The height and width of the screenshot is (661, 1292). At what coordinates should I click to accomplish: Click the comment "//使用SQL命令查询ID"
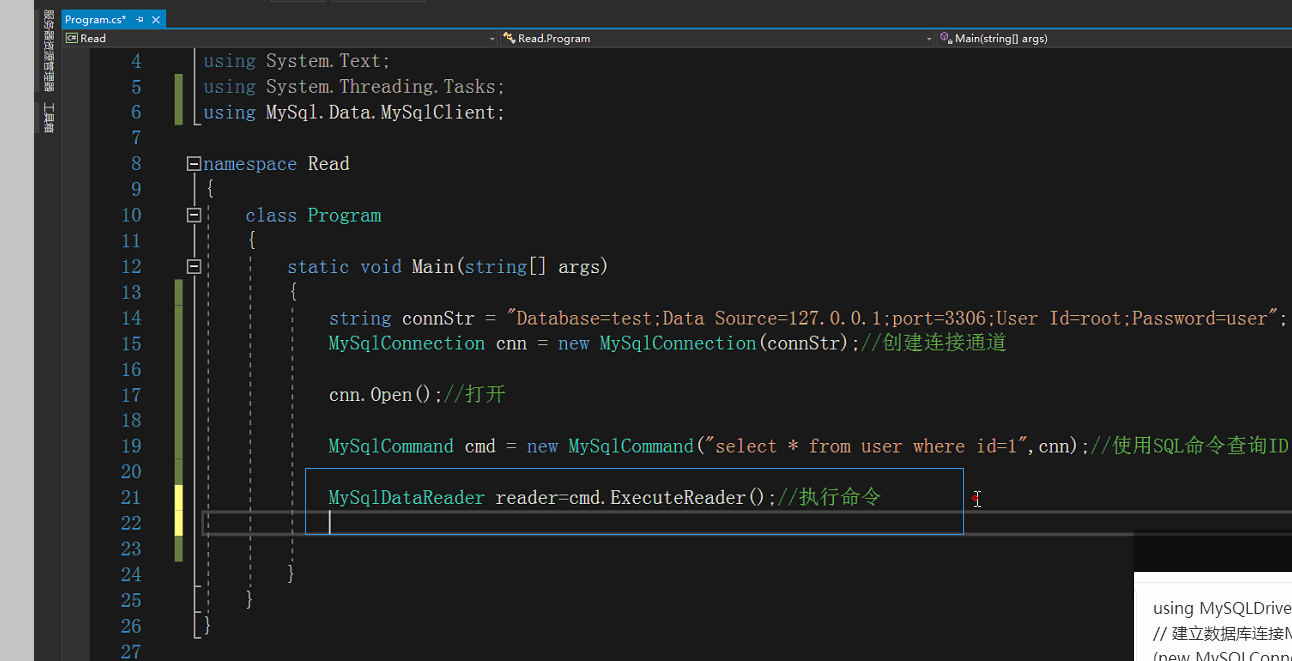1190,446
